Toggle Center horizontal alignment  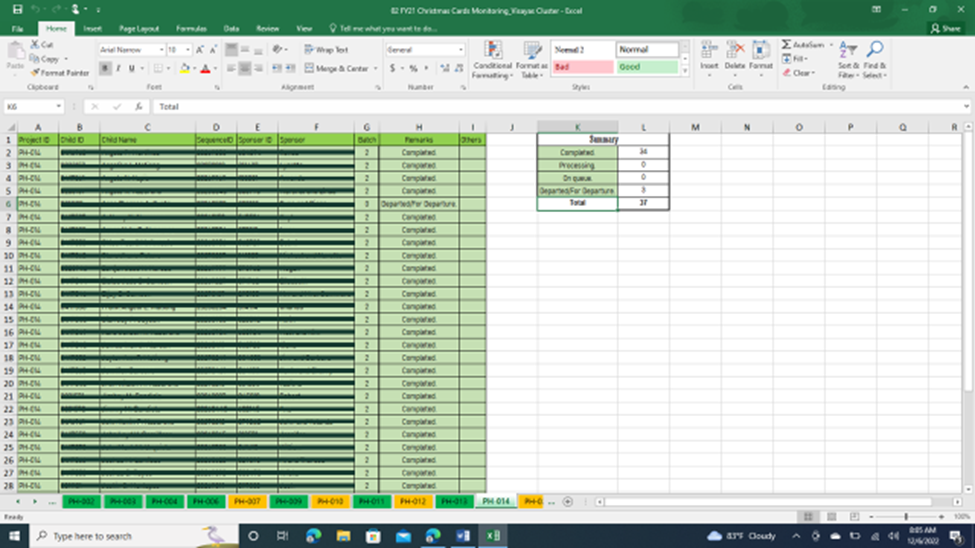pyautogui.click(x=244, y=68)
